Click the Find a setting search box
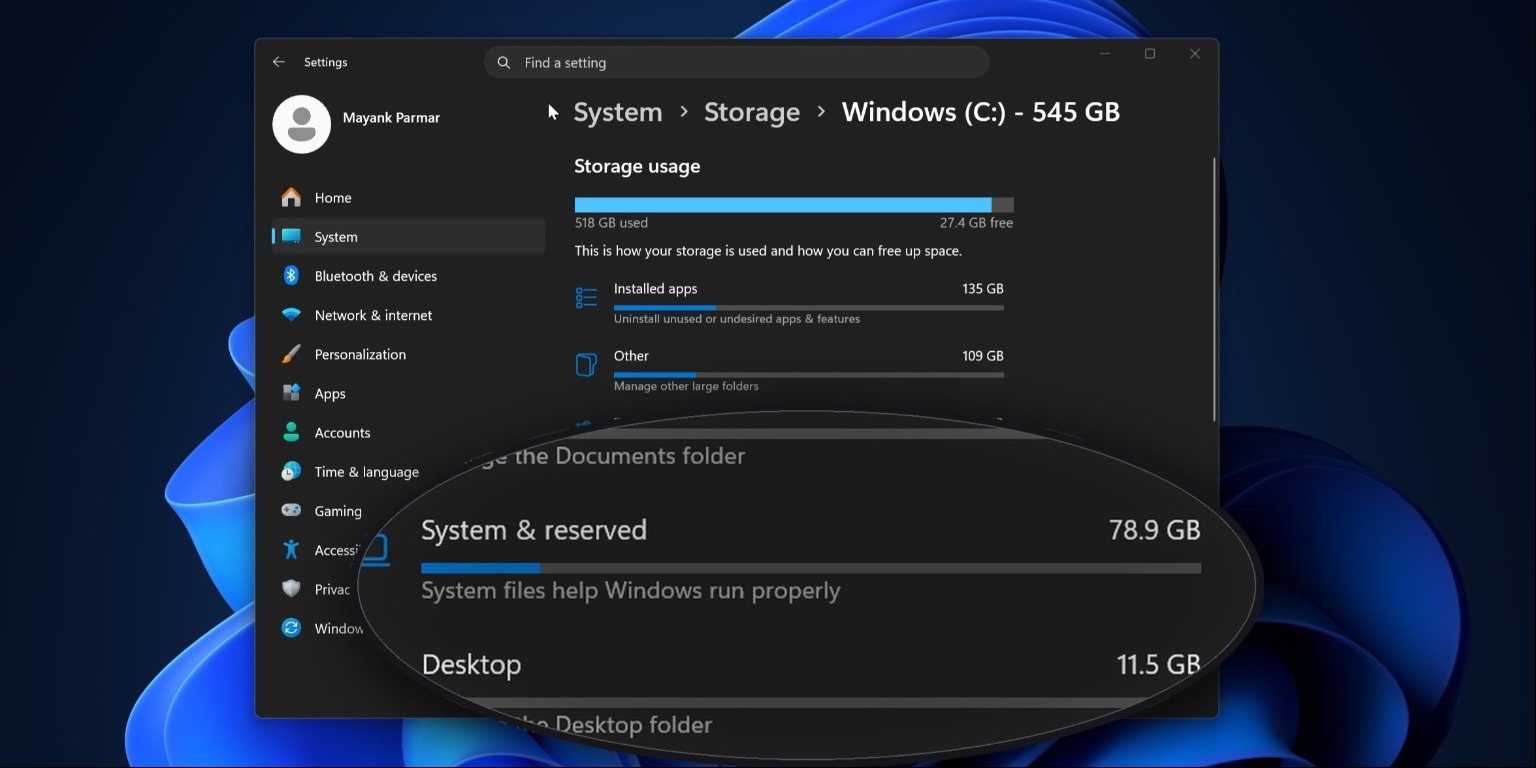1536x768 pixels. coord(737,62)
